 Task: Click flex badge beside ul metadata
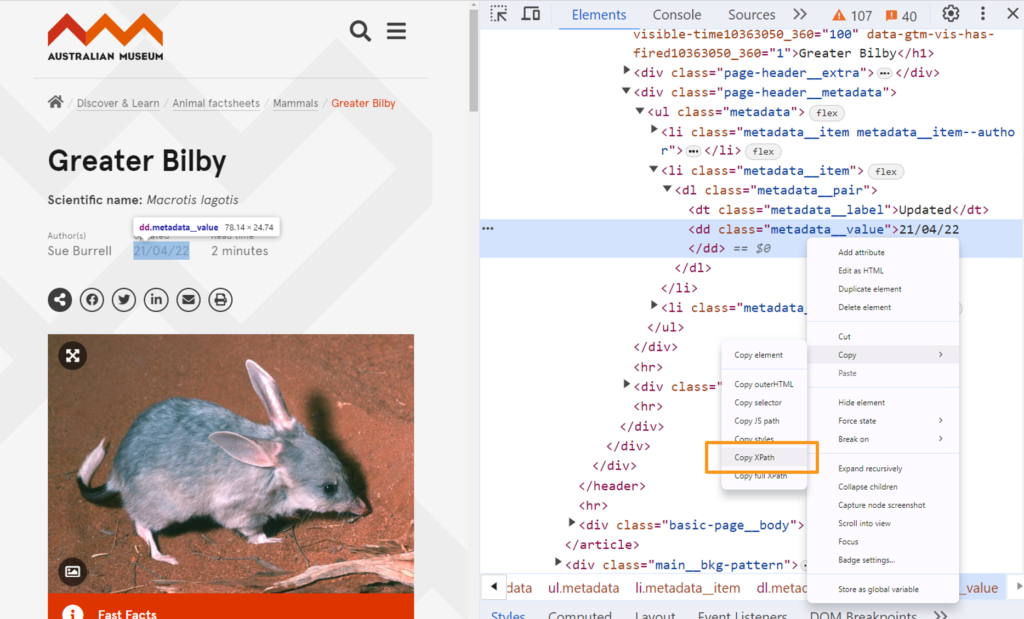point(827,113)
